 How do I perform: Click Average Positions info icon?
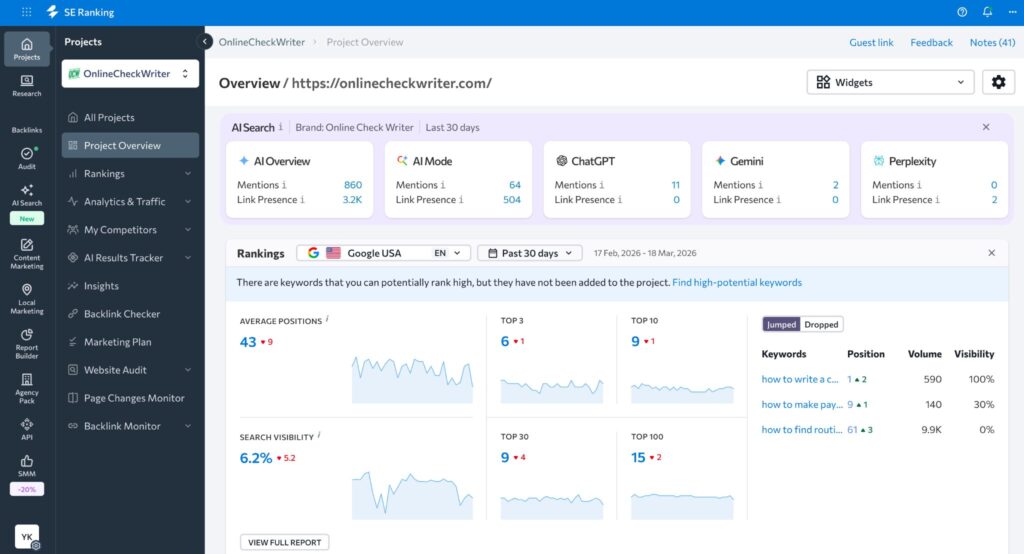(327, 319)
